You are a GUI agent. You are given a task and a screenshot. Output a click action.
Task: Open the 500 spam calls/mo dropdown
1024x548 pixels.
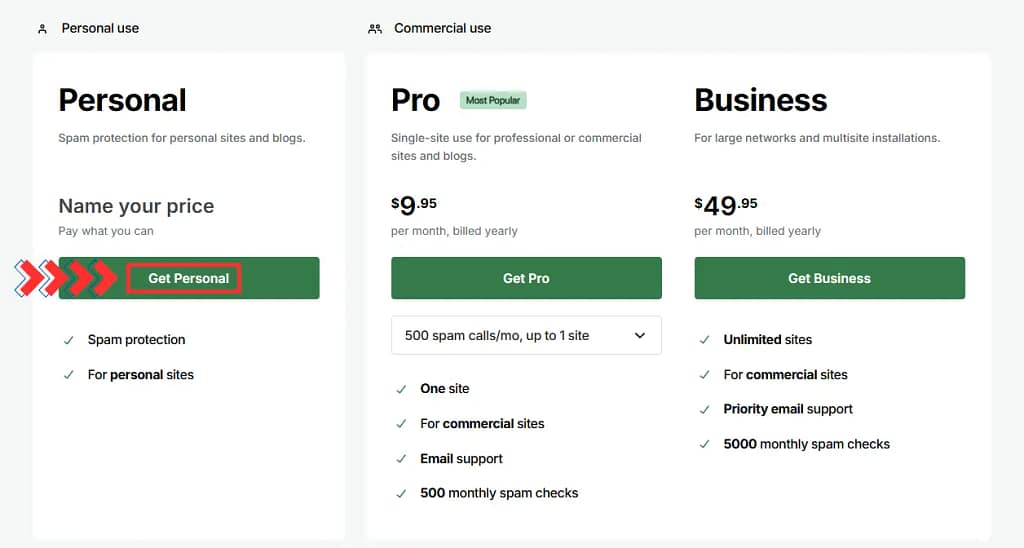tap(525, 336)
